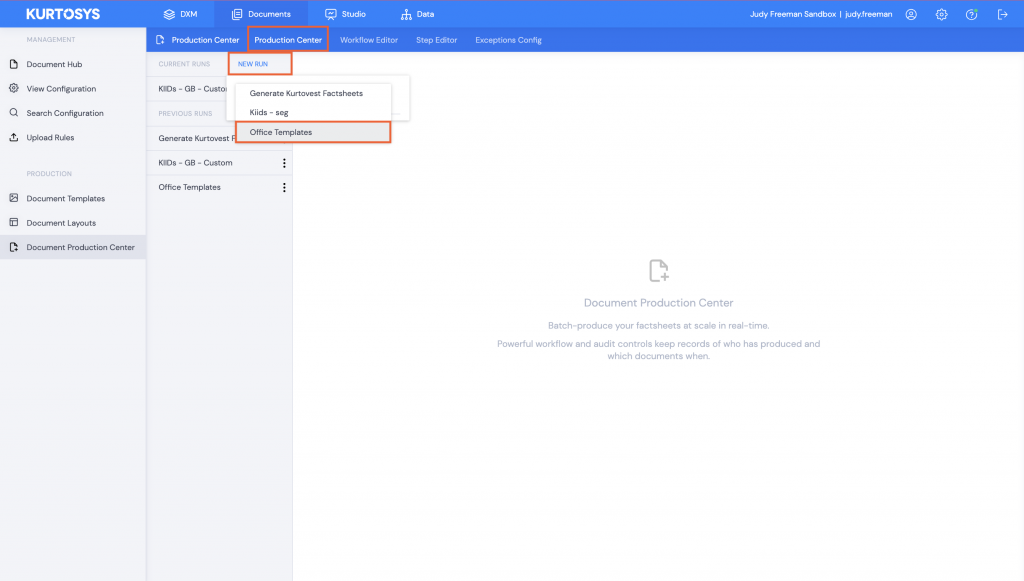Click the Search Configuration magnifier icon

click(14, 112)
